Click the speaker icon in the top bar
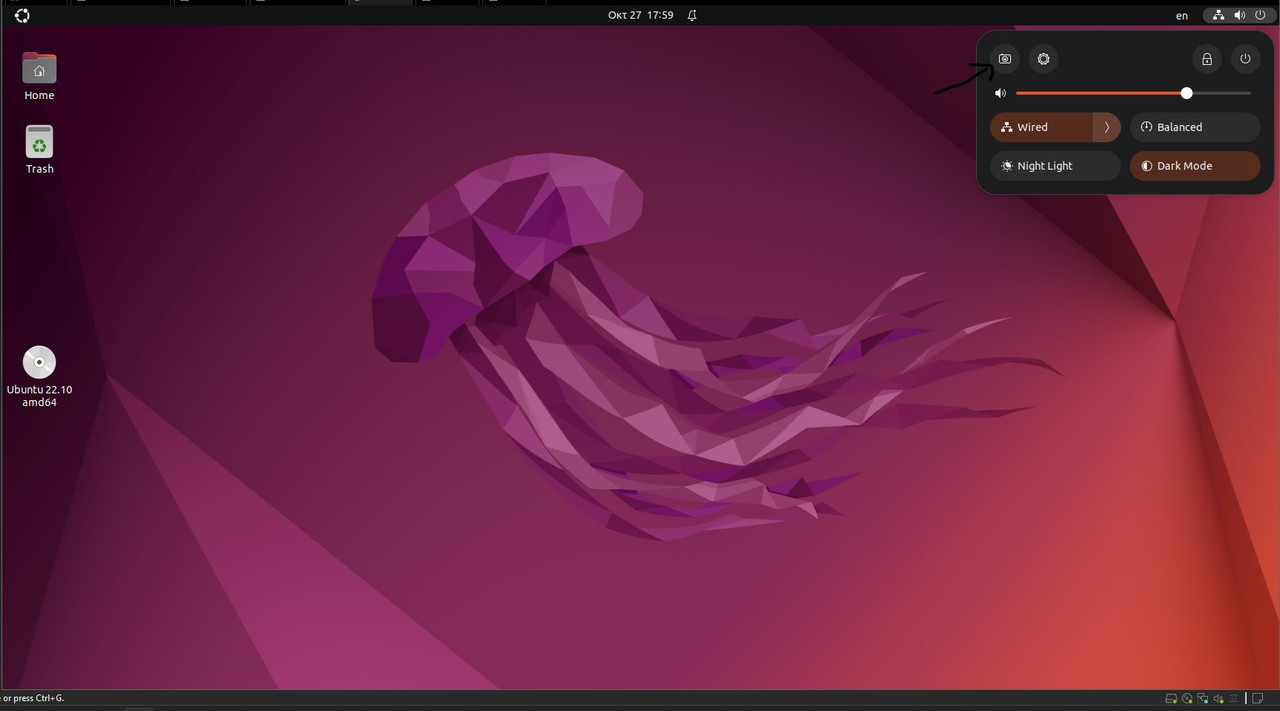 coord(1240,15)
